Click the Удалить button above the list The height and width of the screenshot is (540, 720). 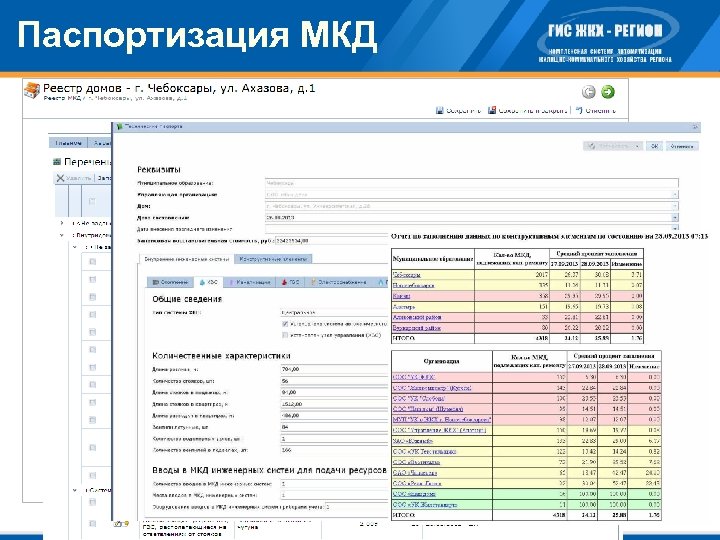[x=73, y=178]
